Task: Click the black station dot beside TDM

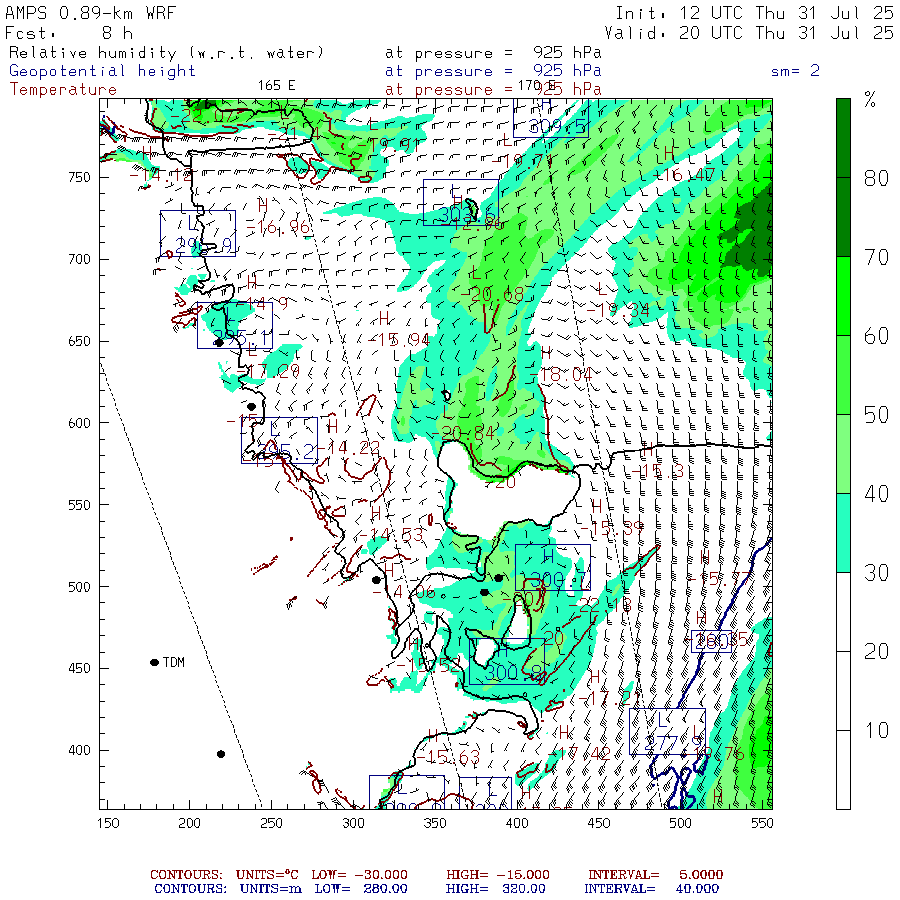Action: pos(154,662)
